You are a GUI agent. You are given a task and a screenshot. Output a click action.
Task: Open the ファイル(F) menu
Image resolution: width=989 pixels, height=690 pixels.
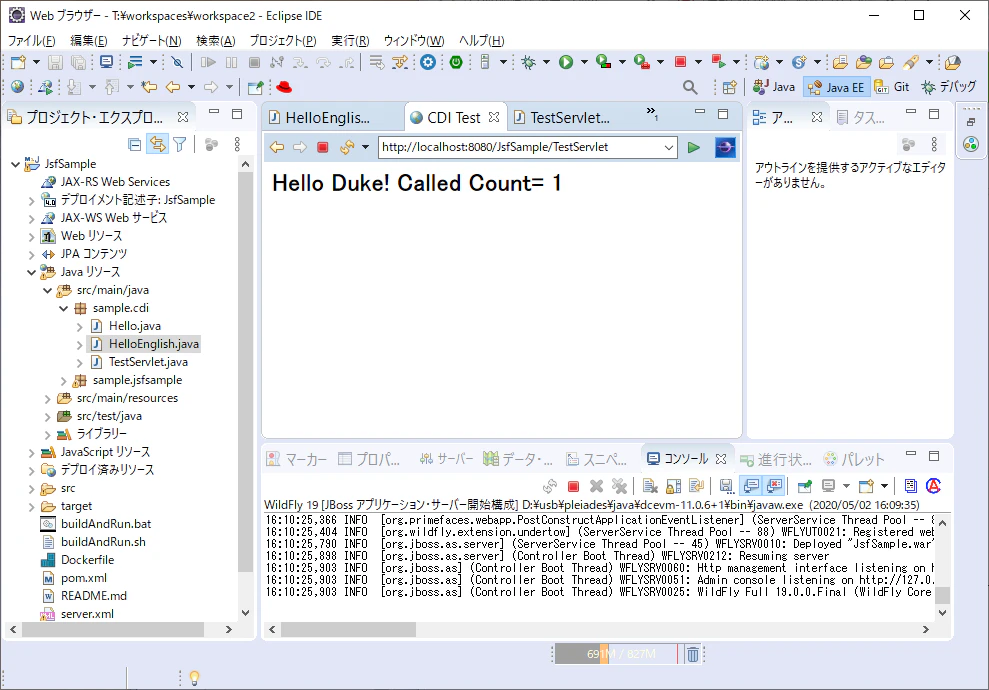coord(32,41)
